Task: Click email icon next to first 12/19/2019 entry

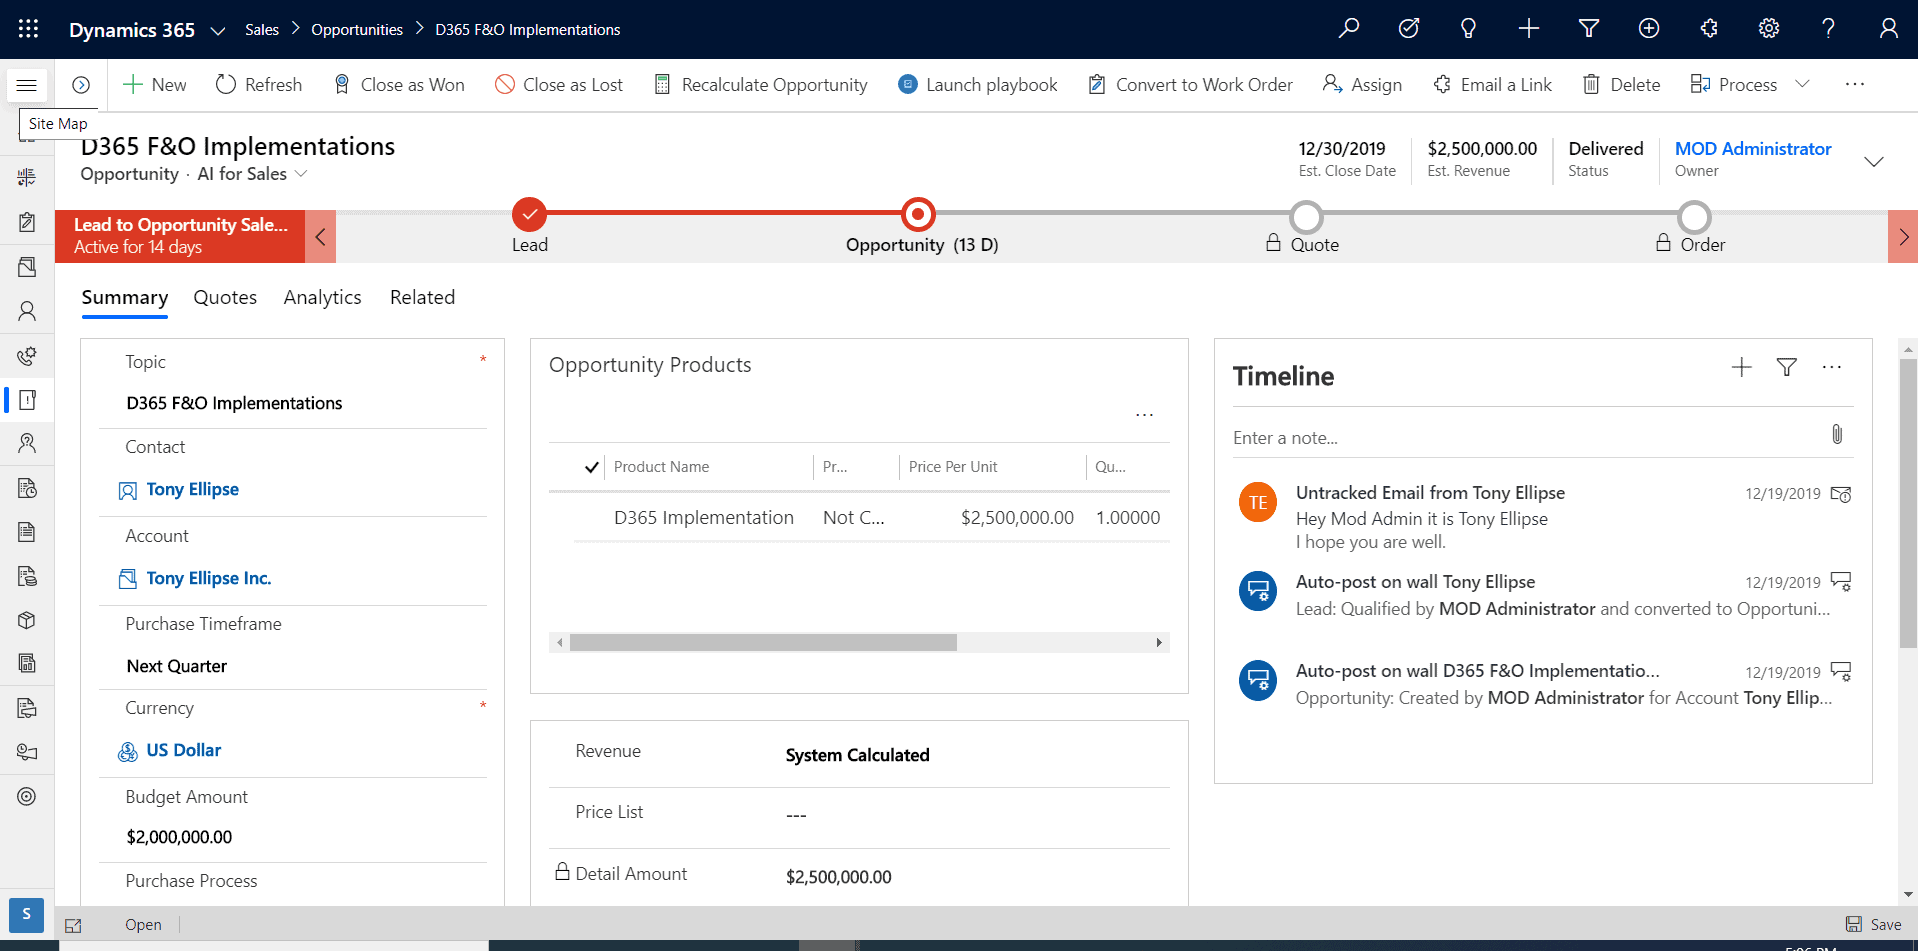Action: [1840, 494]
